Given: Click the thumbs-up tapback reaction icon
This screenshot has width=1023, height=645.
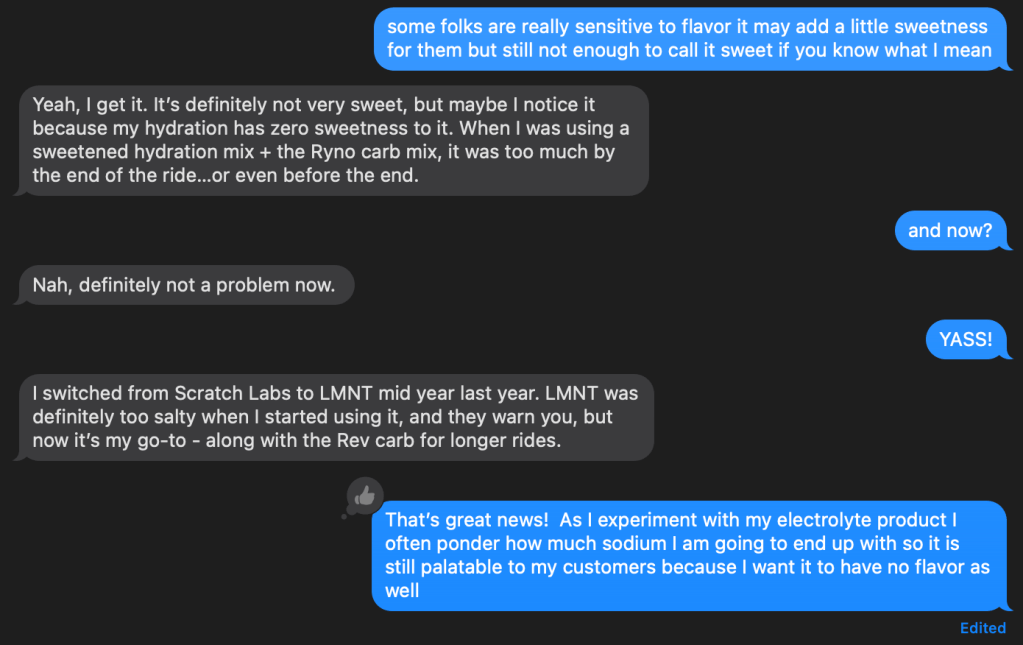Looking at the screenshot, I should (x=365, y=494).
